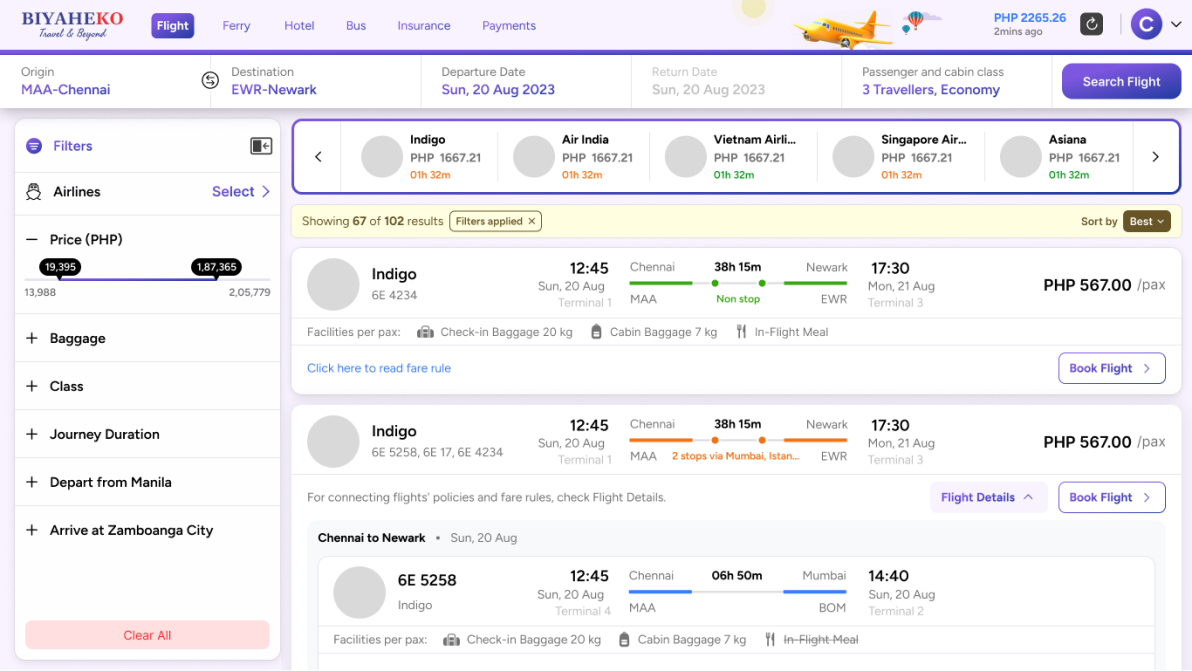The height and width of the screenshot is (671, 1192).
Task: Expand the Journey Duration filter
Action: pyautogui.click(x=32, y=435)
